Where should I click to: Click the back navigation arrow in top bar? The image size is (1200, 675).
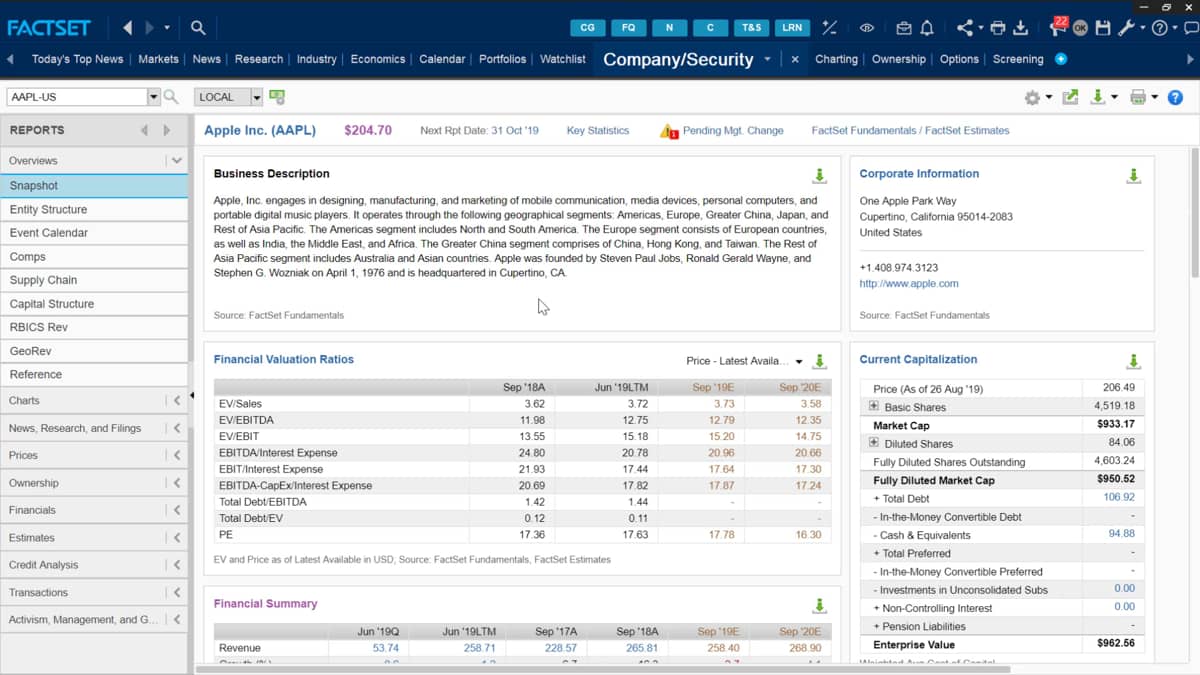[127, 28]
